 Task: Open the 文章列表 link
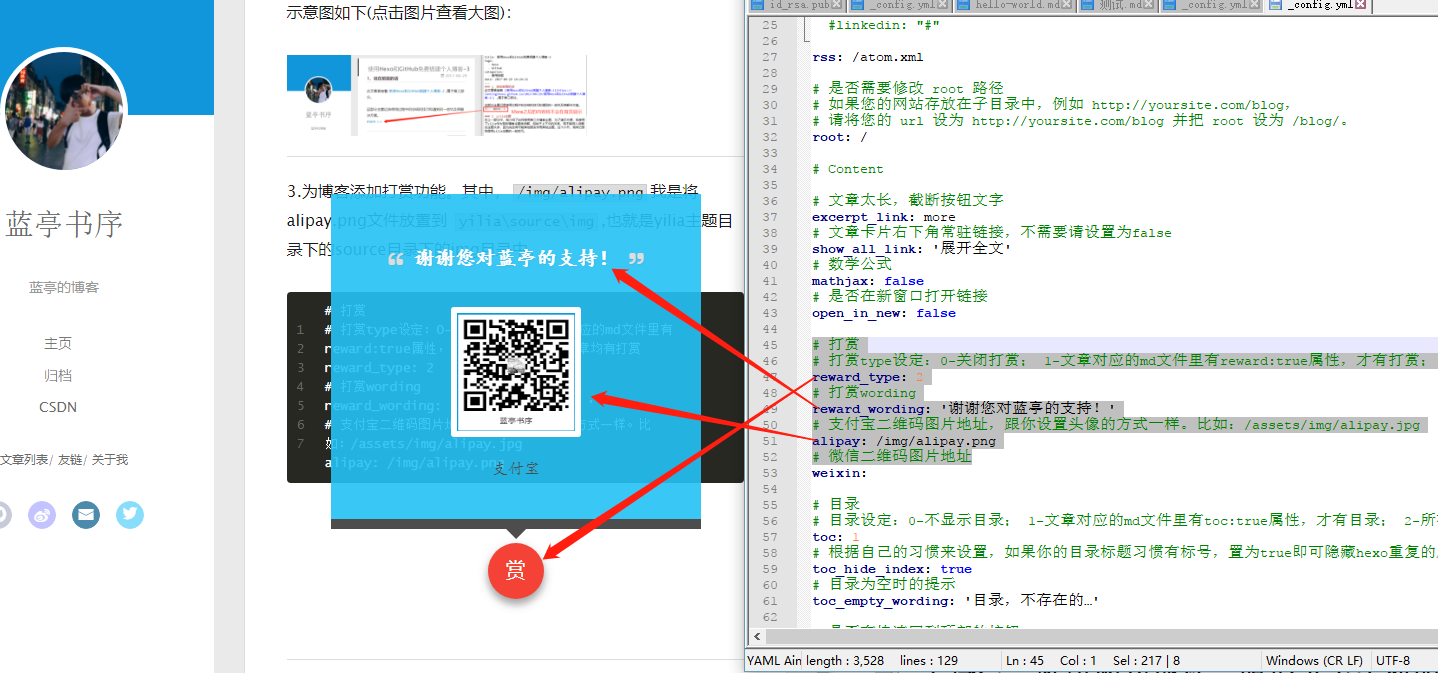[24, 460]
